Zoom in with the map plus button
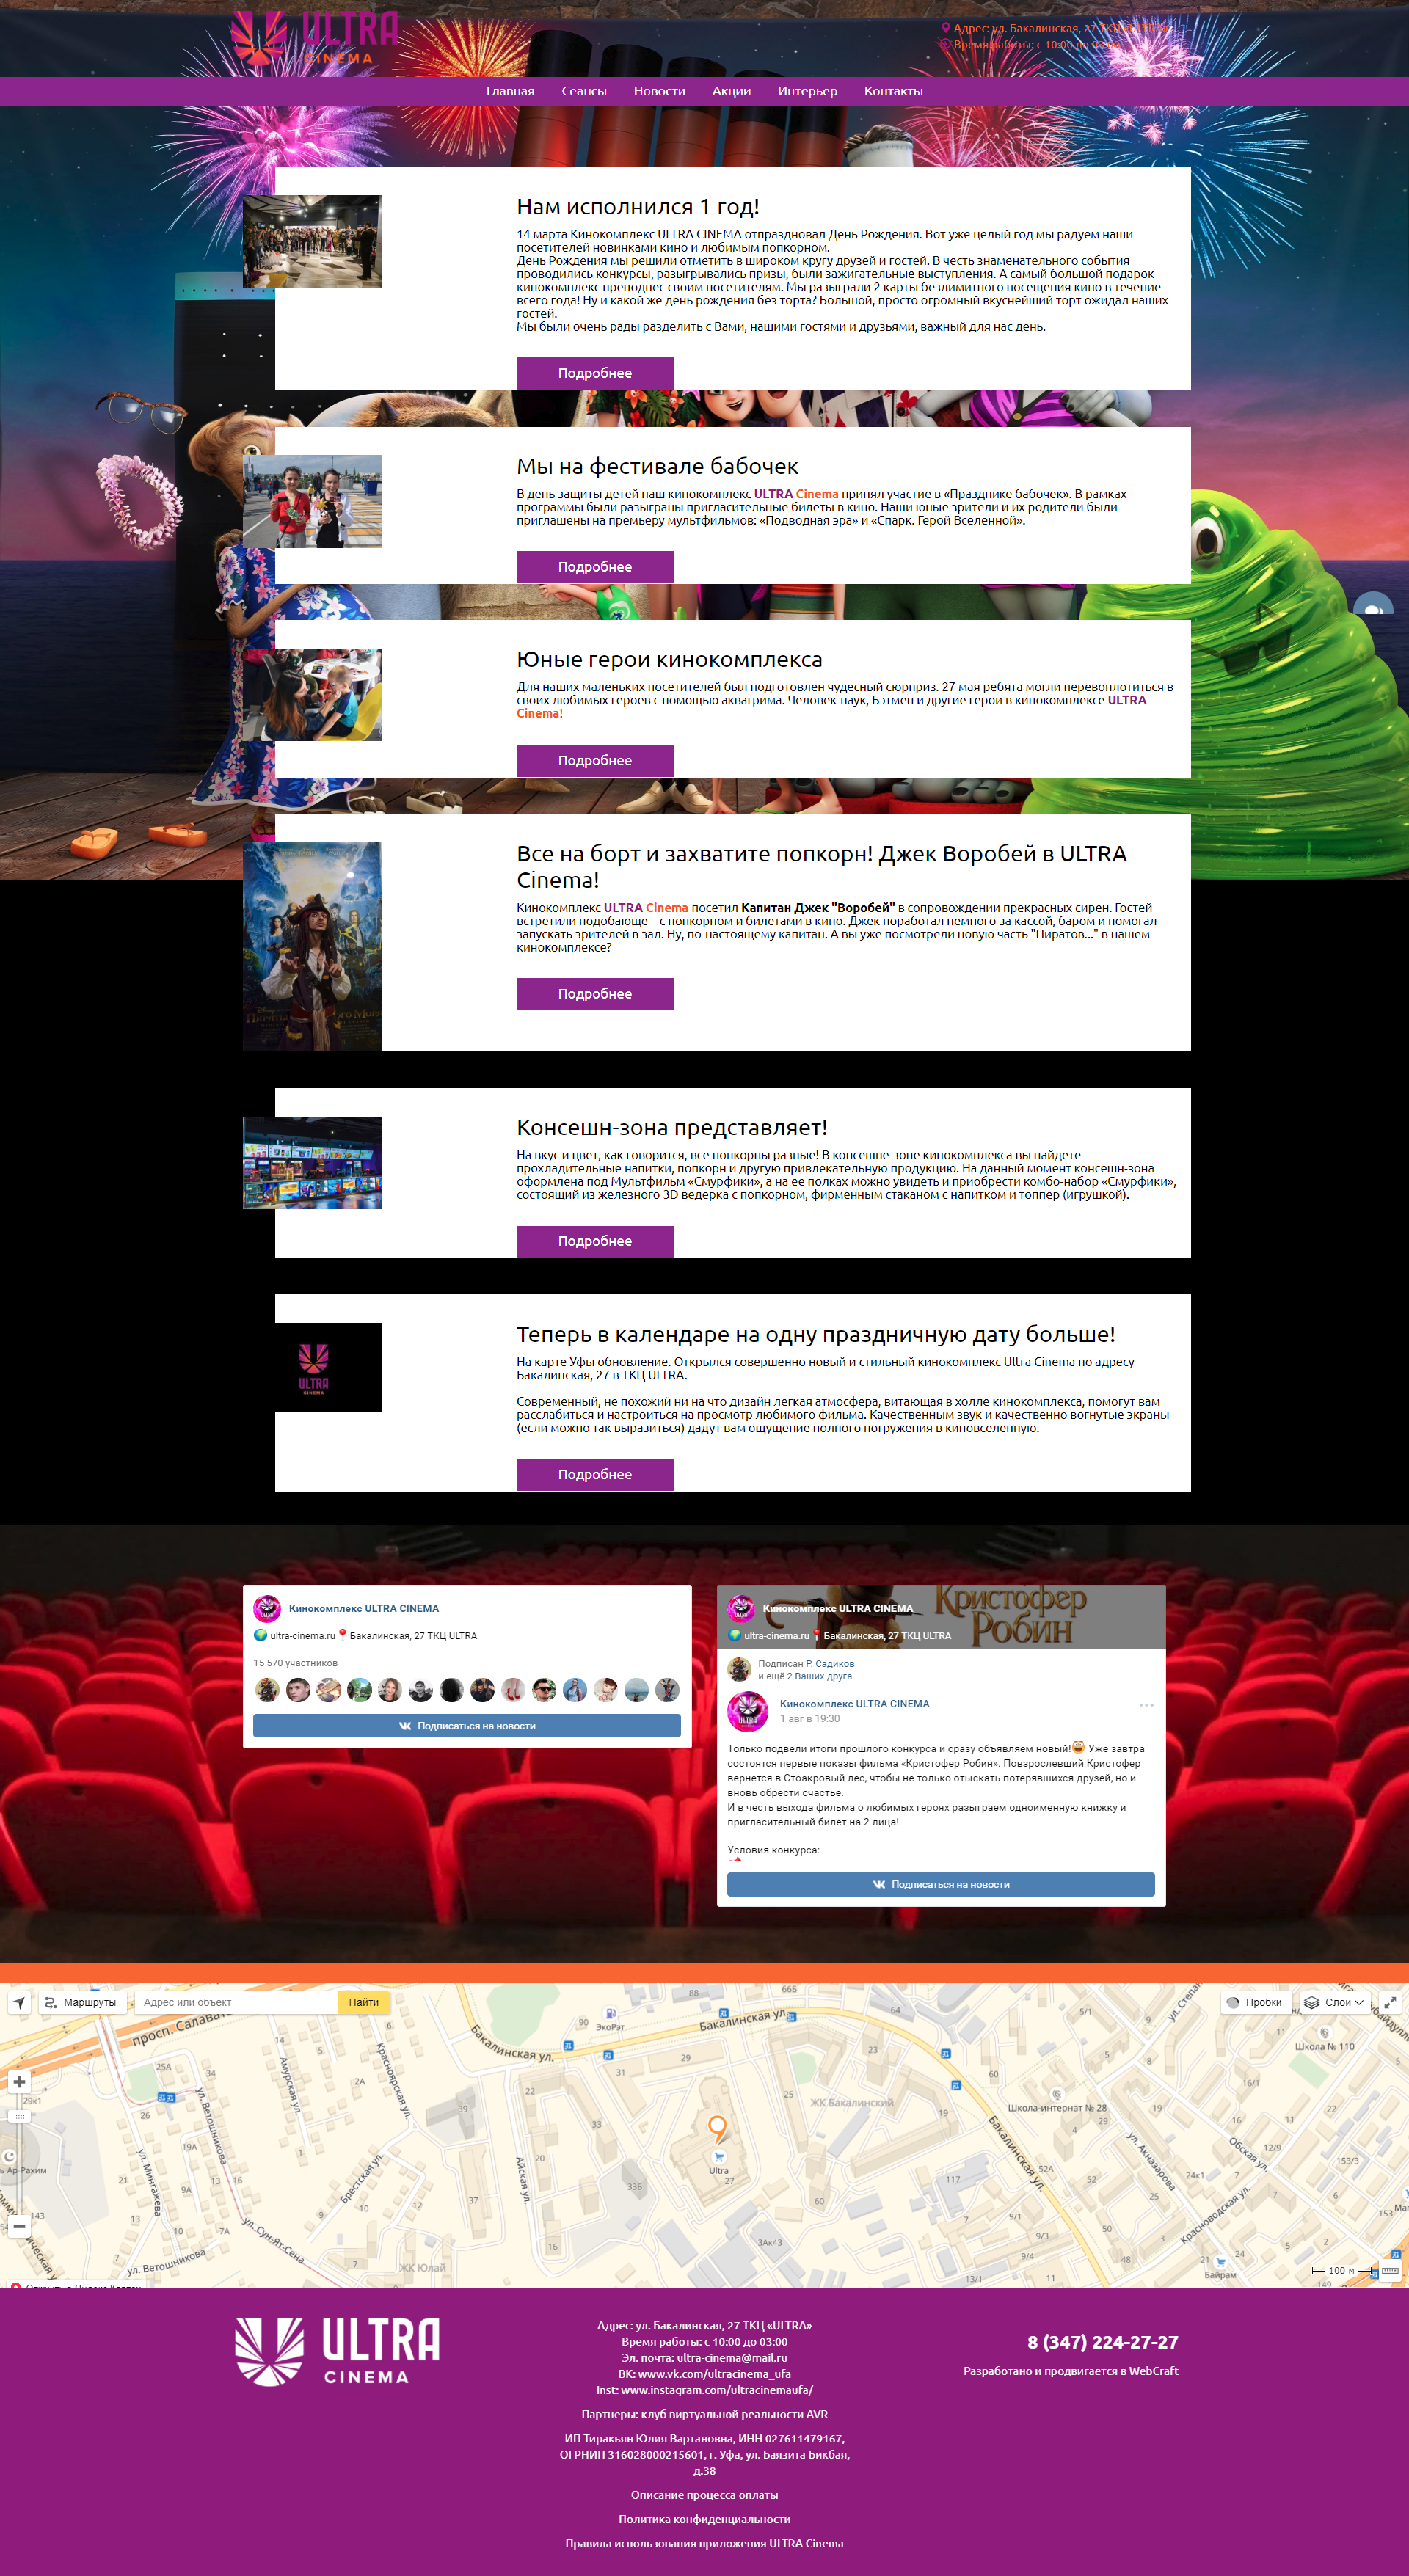Viewport: 1409px width, 2576px height. 19,2082
